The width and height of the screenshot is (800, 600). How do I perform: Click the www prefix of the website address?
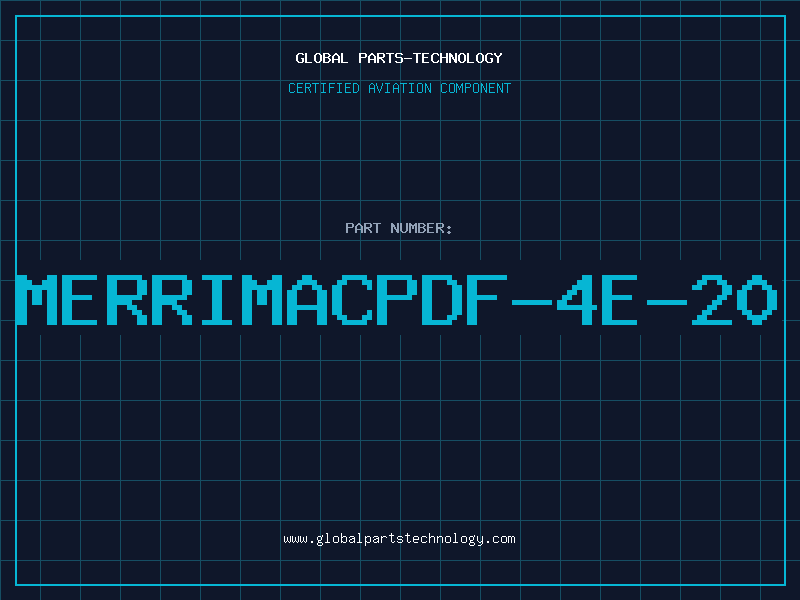[295, 539]
